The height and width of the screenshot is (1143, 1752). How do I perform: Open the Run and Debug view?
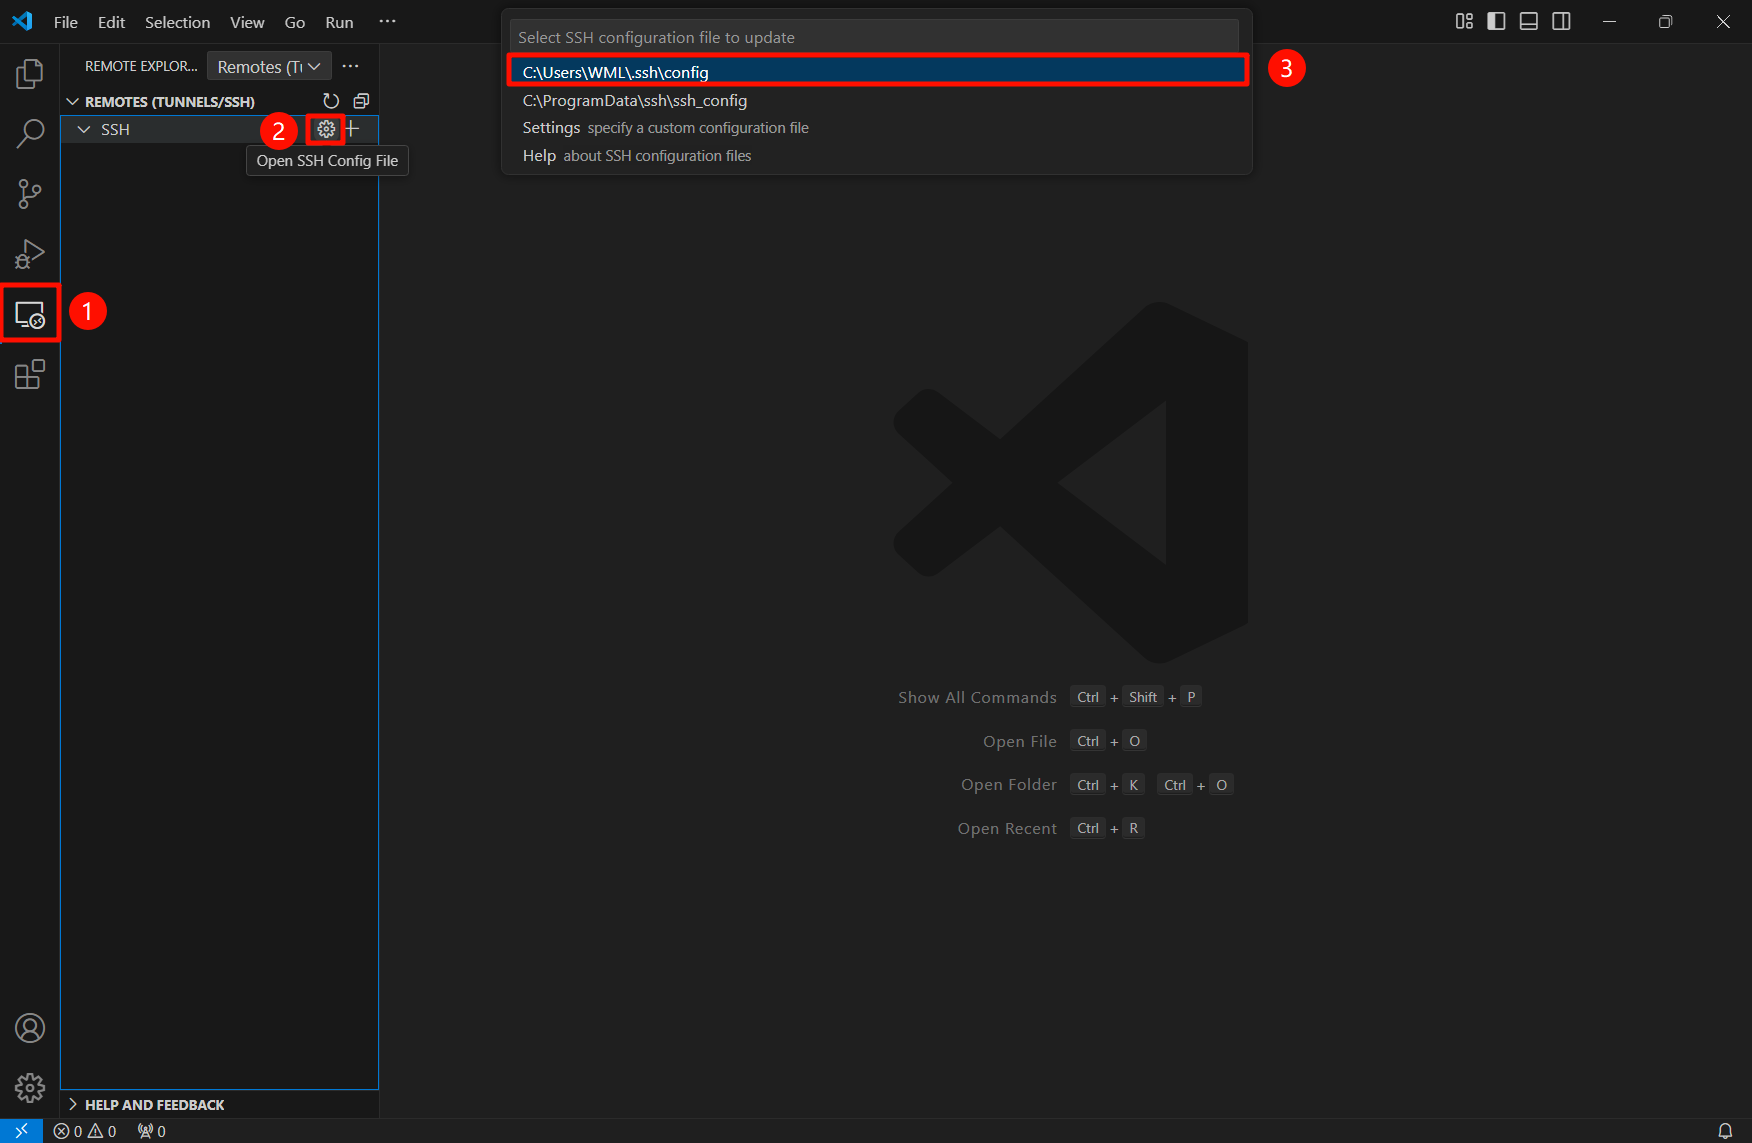[x=30, y=254]
